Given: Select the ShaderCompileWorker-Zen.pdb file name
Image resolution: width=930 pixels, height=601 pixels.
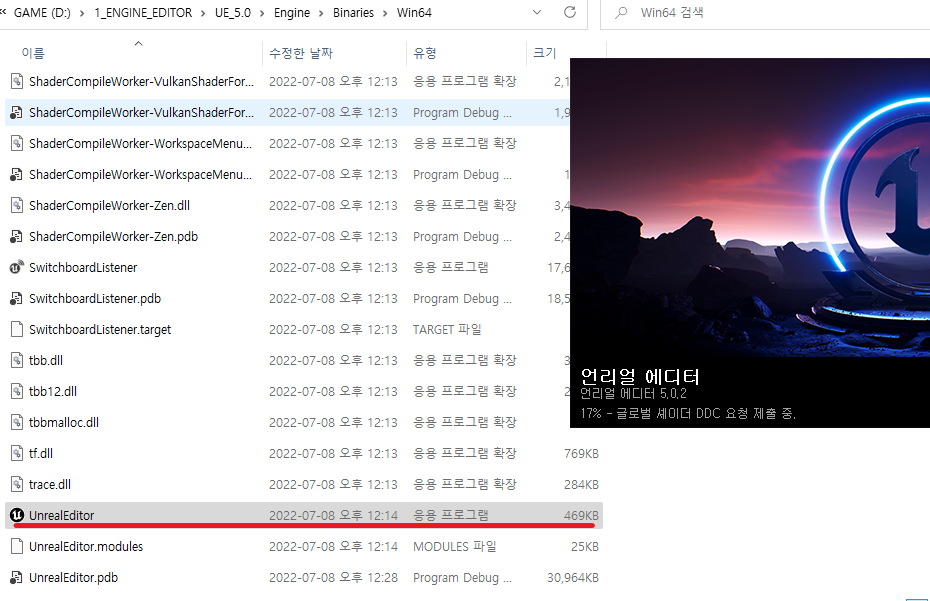Looking at the screenshot, I should pyautogui.click(x=113, y=237).
